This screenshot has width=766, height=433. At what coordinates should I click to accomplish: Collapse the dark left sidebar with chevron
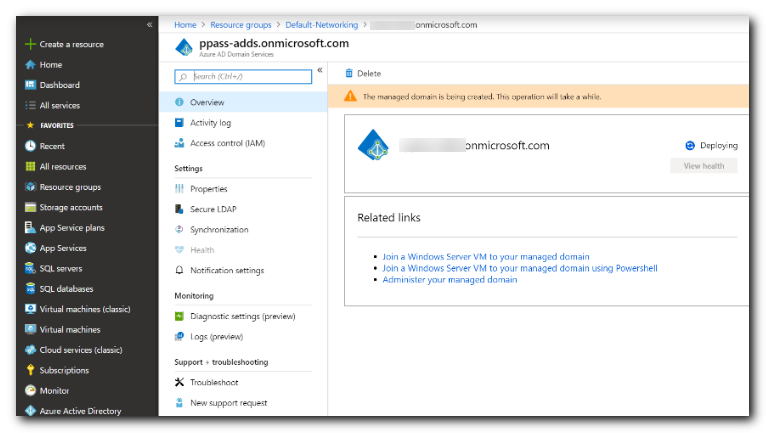[x=149, y=24]
